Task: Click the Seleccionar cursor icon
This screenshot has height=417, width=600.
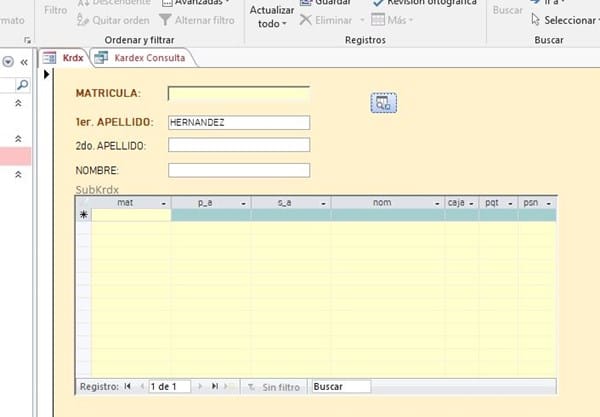Action: point(536,20)
